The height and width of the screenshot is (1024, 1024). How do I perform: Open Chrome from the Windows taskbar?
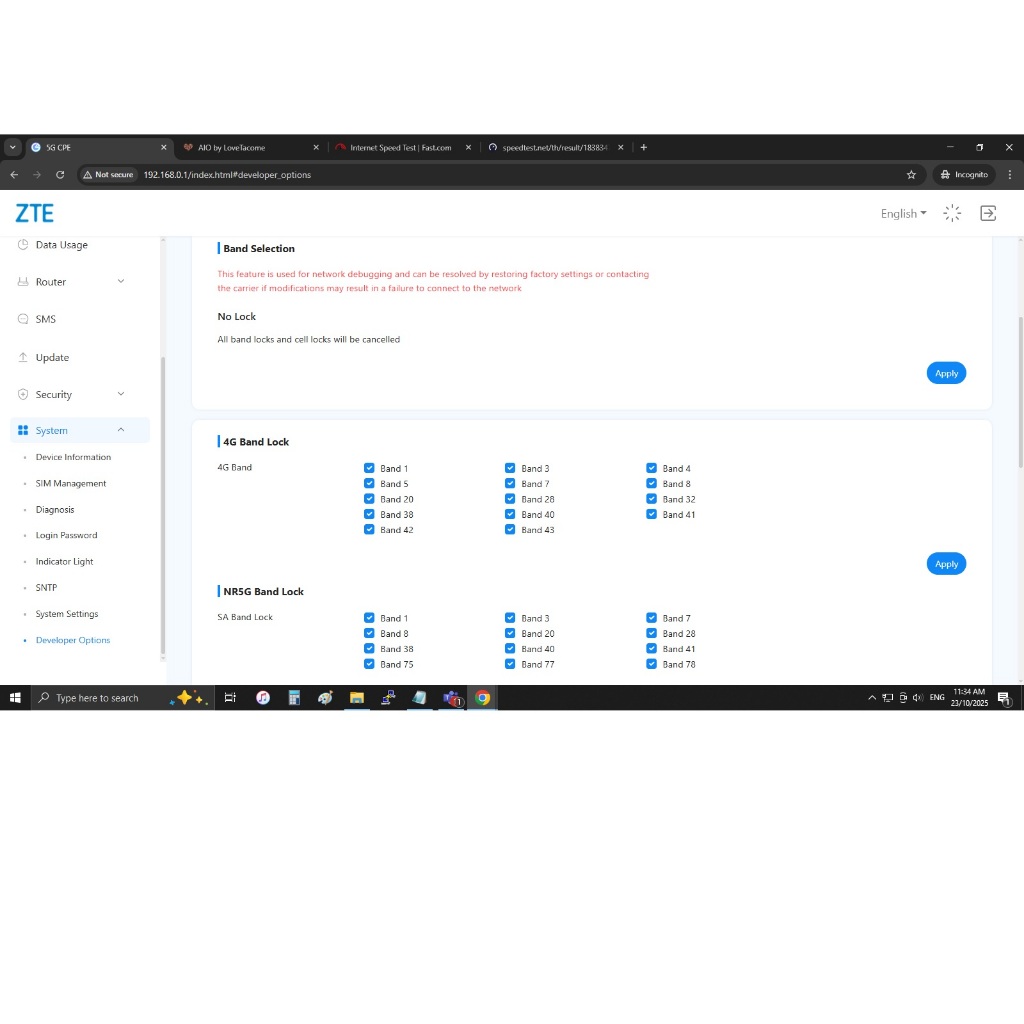pos(483,698)
